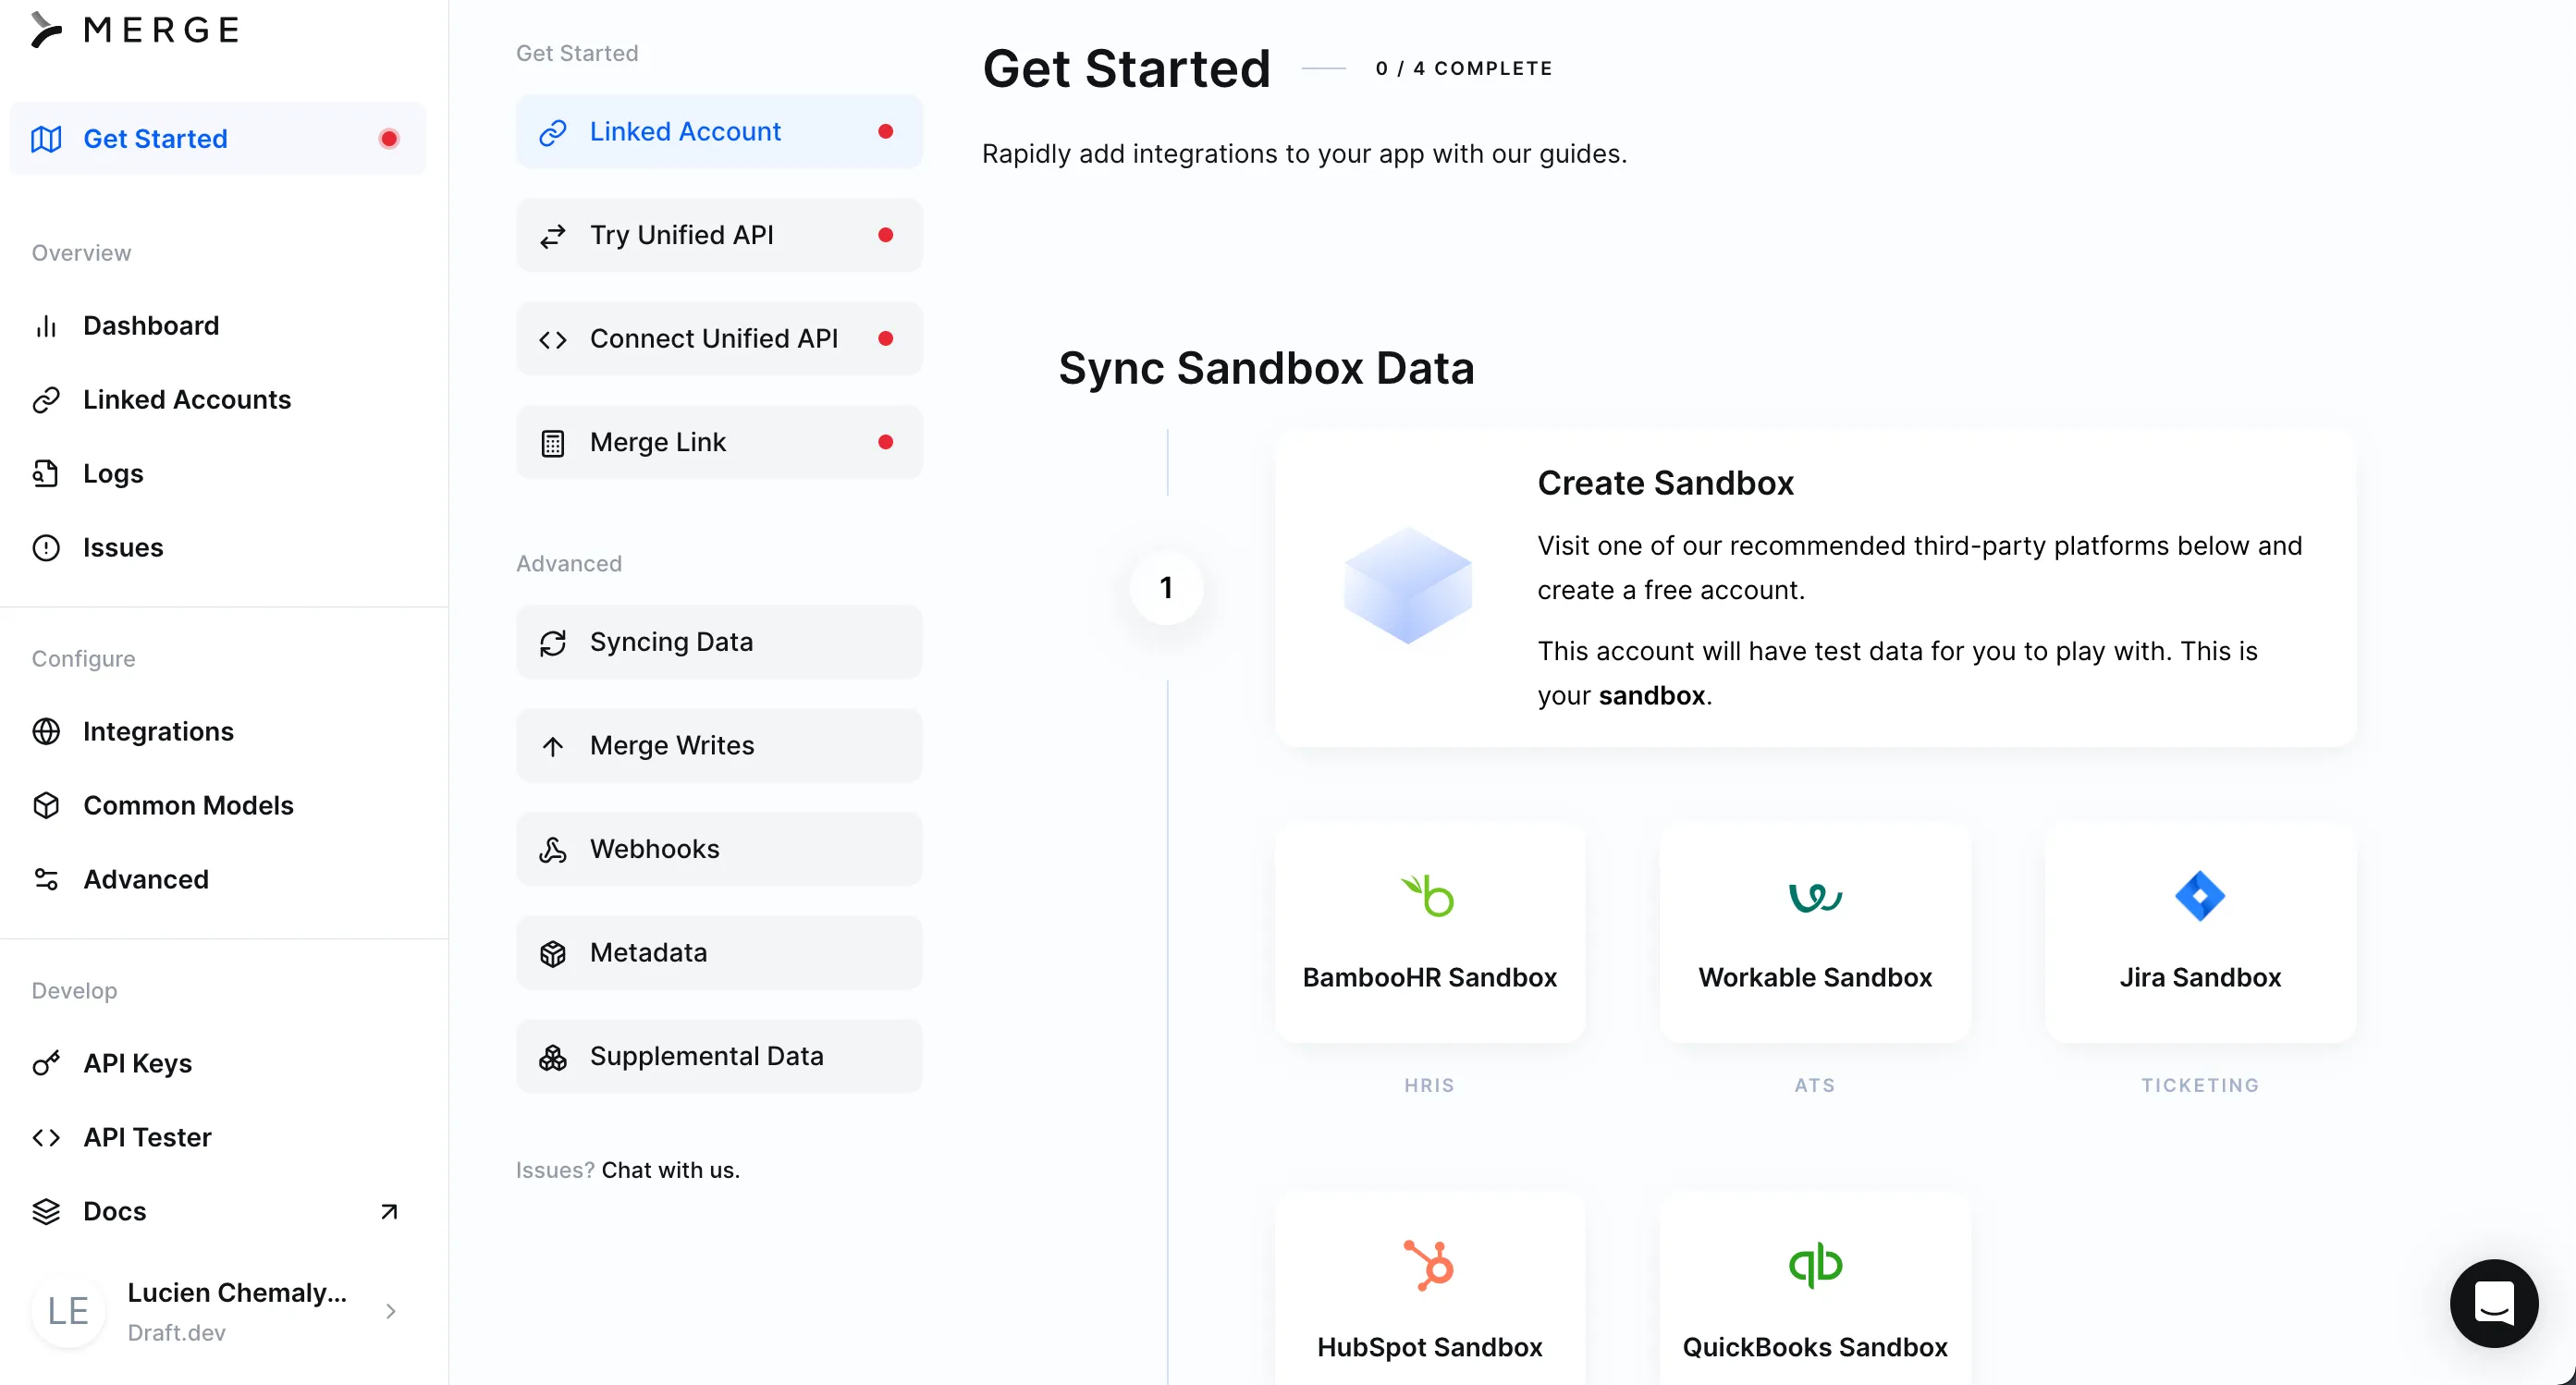Open the Merge Writes guide
Screen dimensions: 2576x1385
tap(719, 746)
